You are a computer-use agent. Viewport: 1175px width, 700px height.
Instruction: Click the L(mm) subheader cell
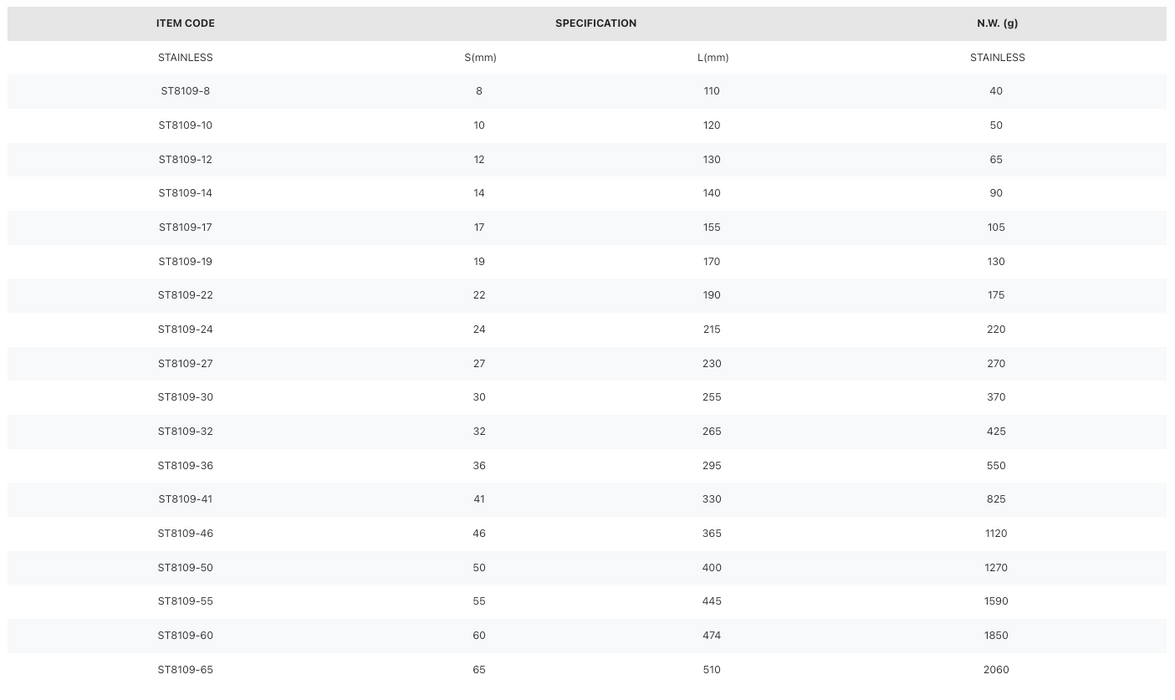point(713,58)
